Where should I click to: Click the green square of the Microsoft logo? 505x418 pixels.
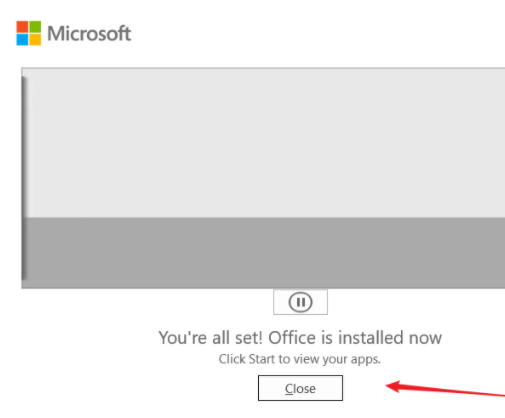(35, 26)
